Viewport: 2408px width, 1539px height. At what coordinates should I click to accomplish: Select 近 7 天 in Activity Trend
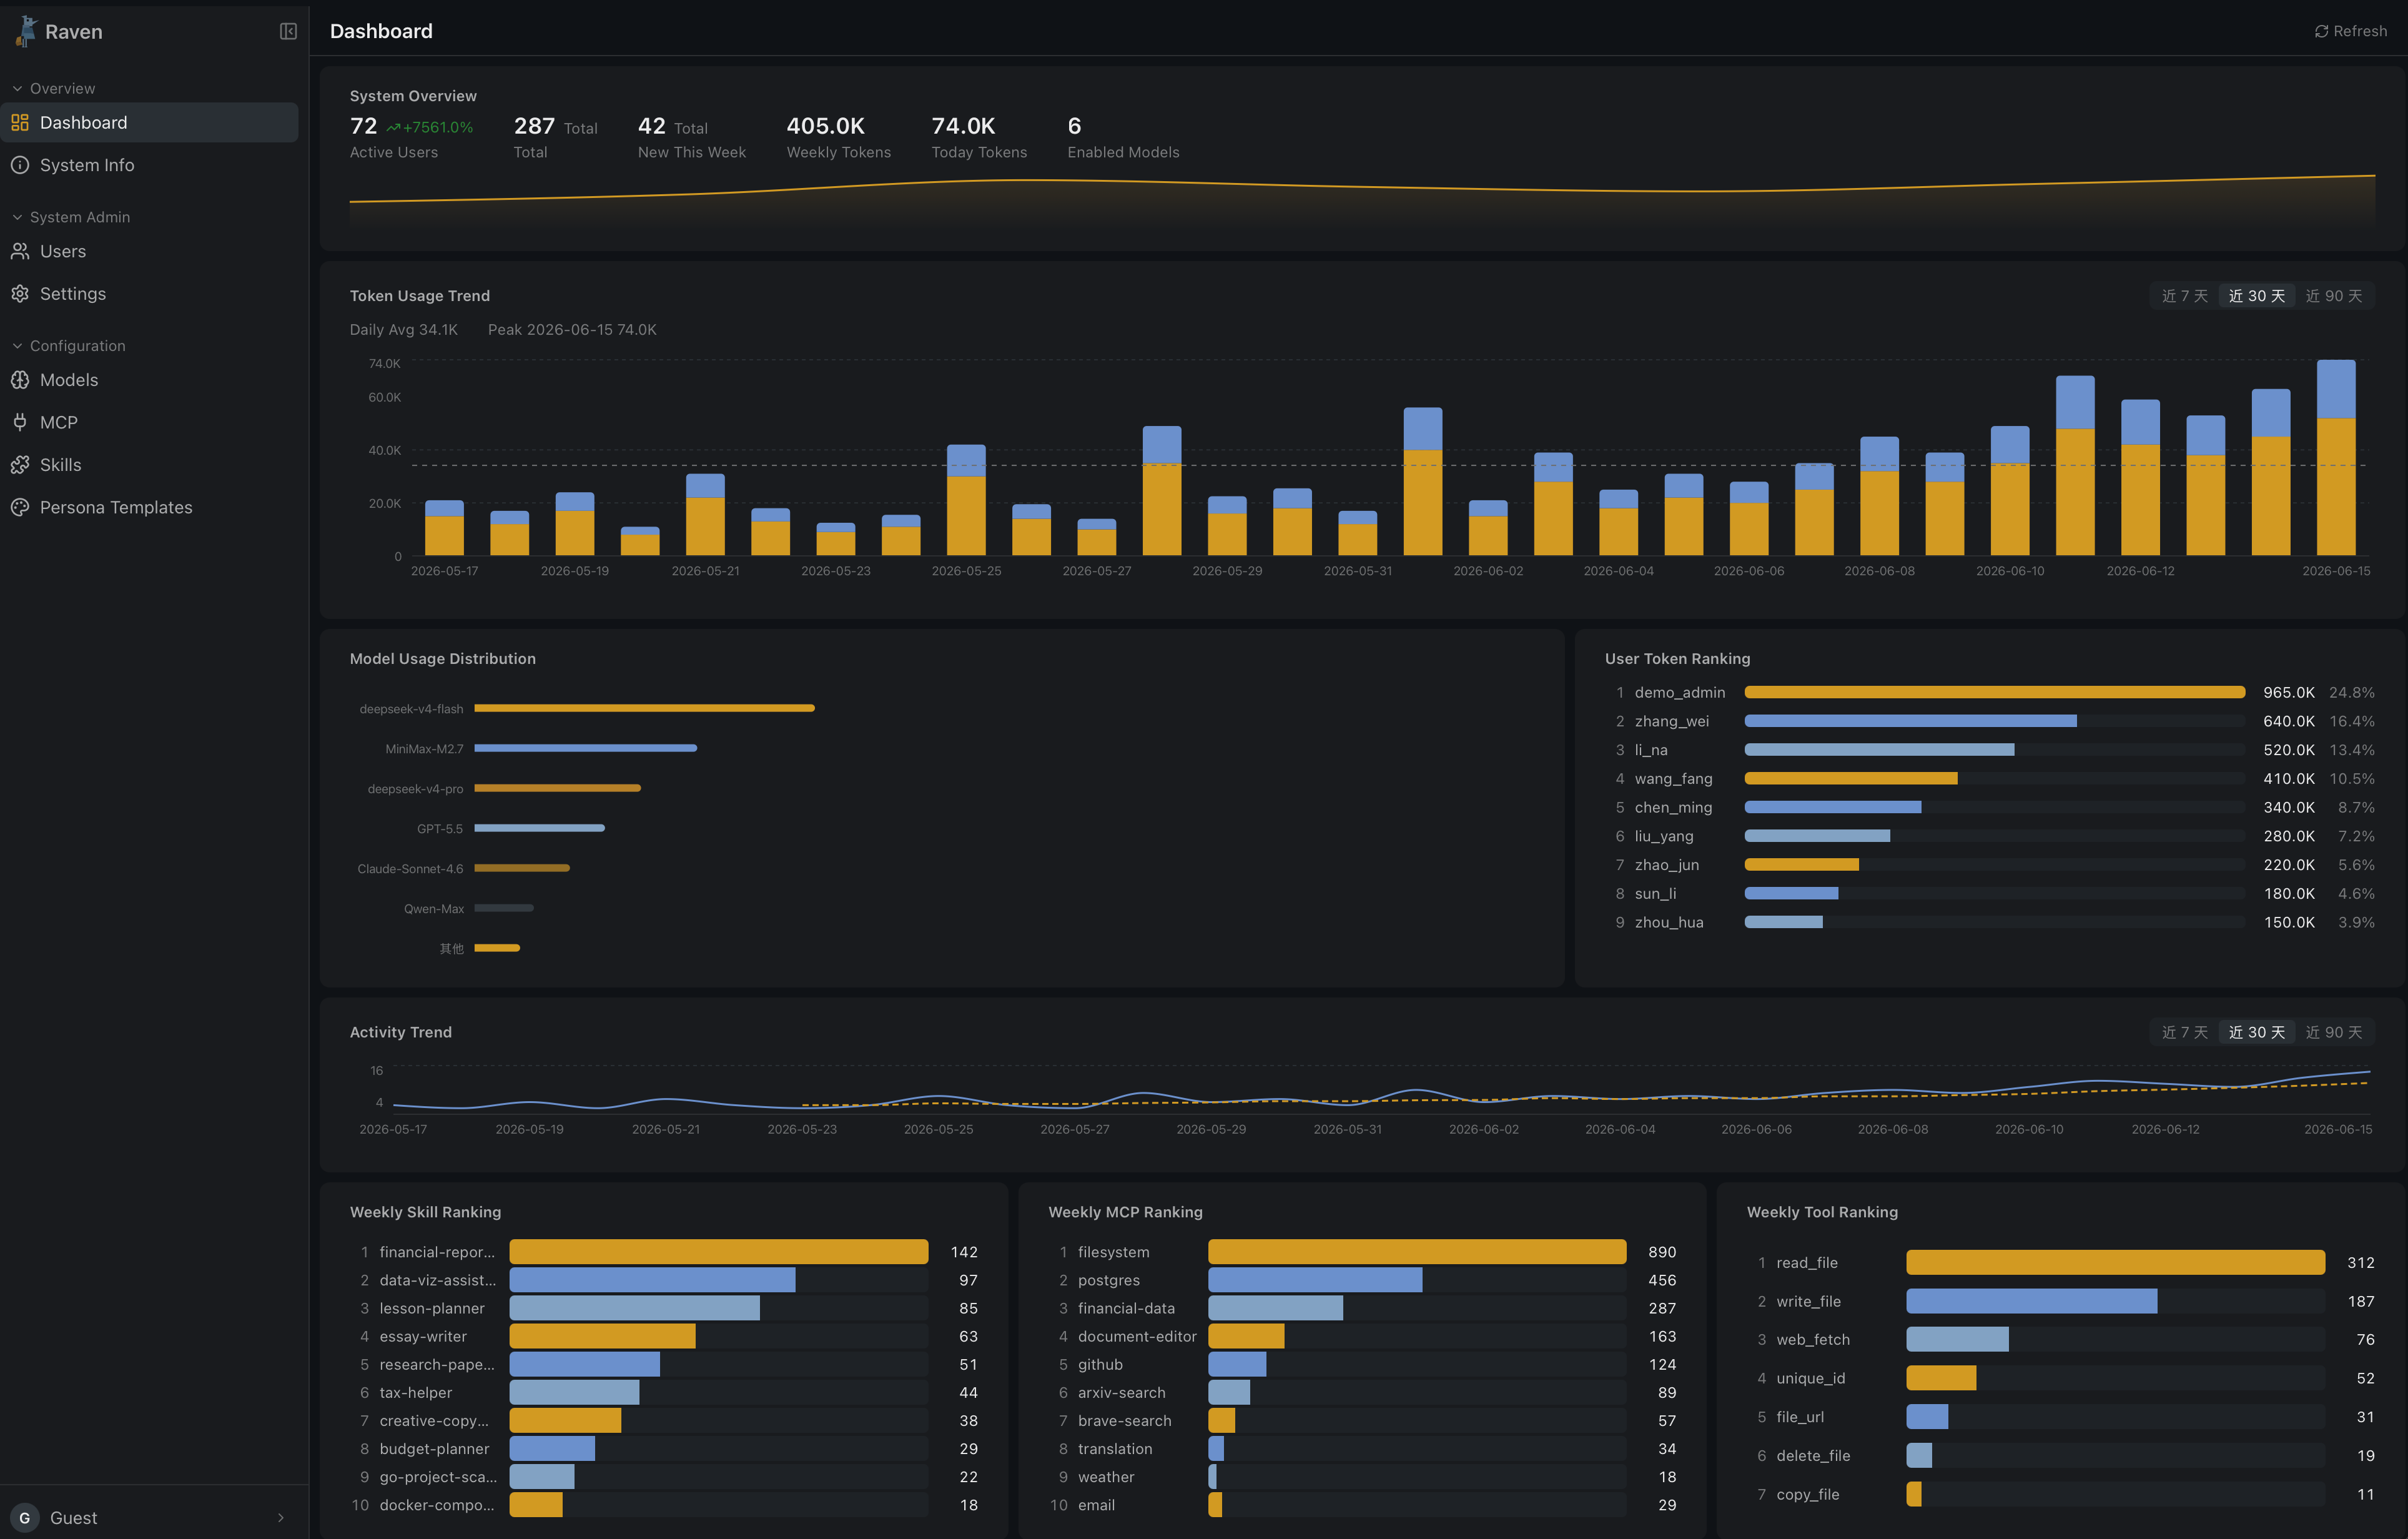(2184, 1032)
